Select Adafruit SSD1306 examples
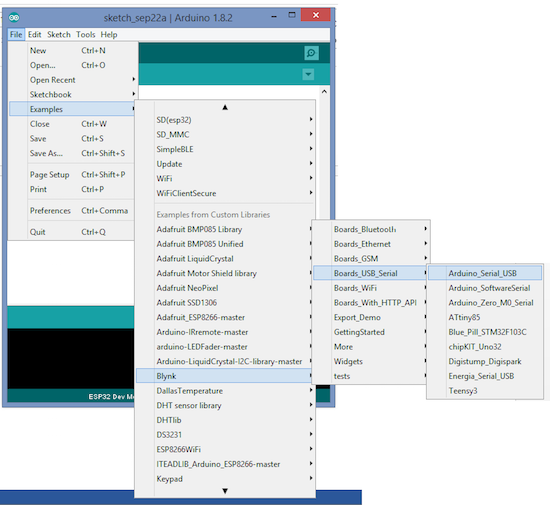 [224, 303]
